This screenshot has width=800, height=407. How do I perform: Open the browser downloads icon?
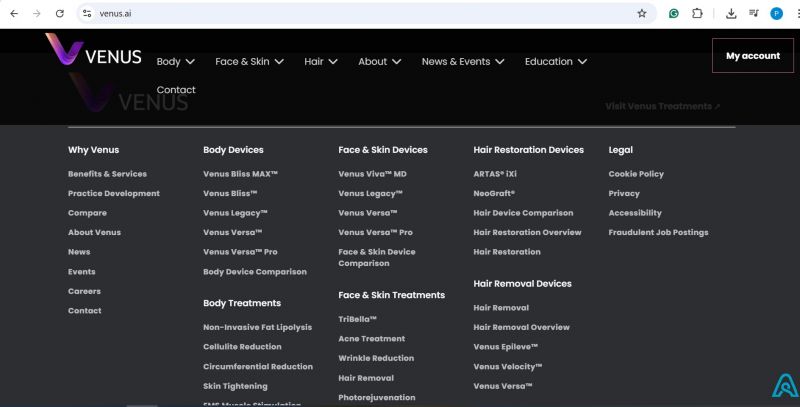pyautogui.click(x=731, y=14)
